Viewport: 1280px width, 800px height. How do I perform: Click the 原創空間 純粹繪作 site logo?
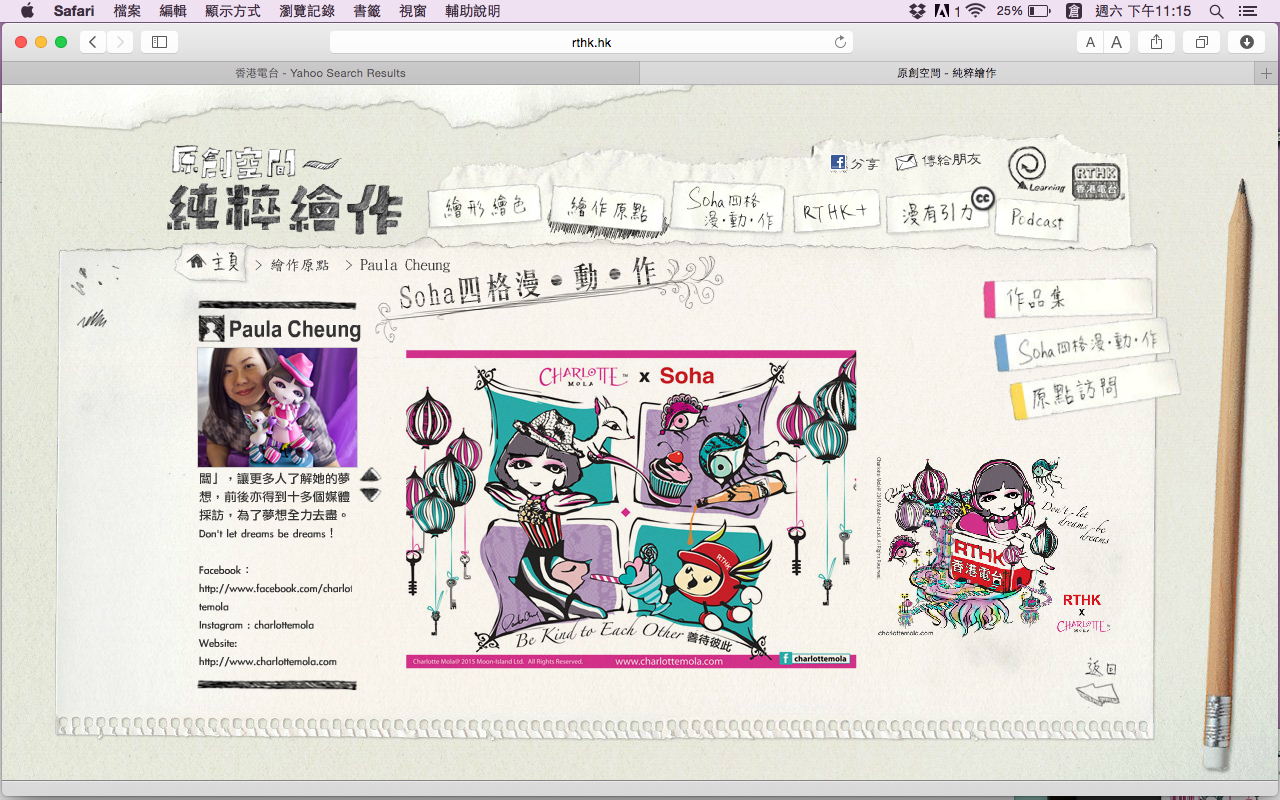coord(287,190)
